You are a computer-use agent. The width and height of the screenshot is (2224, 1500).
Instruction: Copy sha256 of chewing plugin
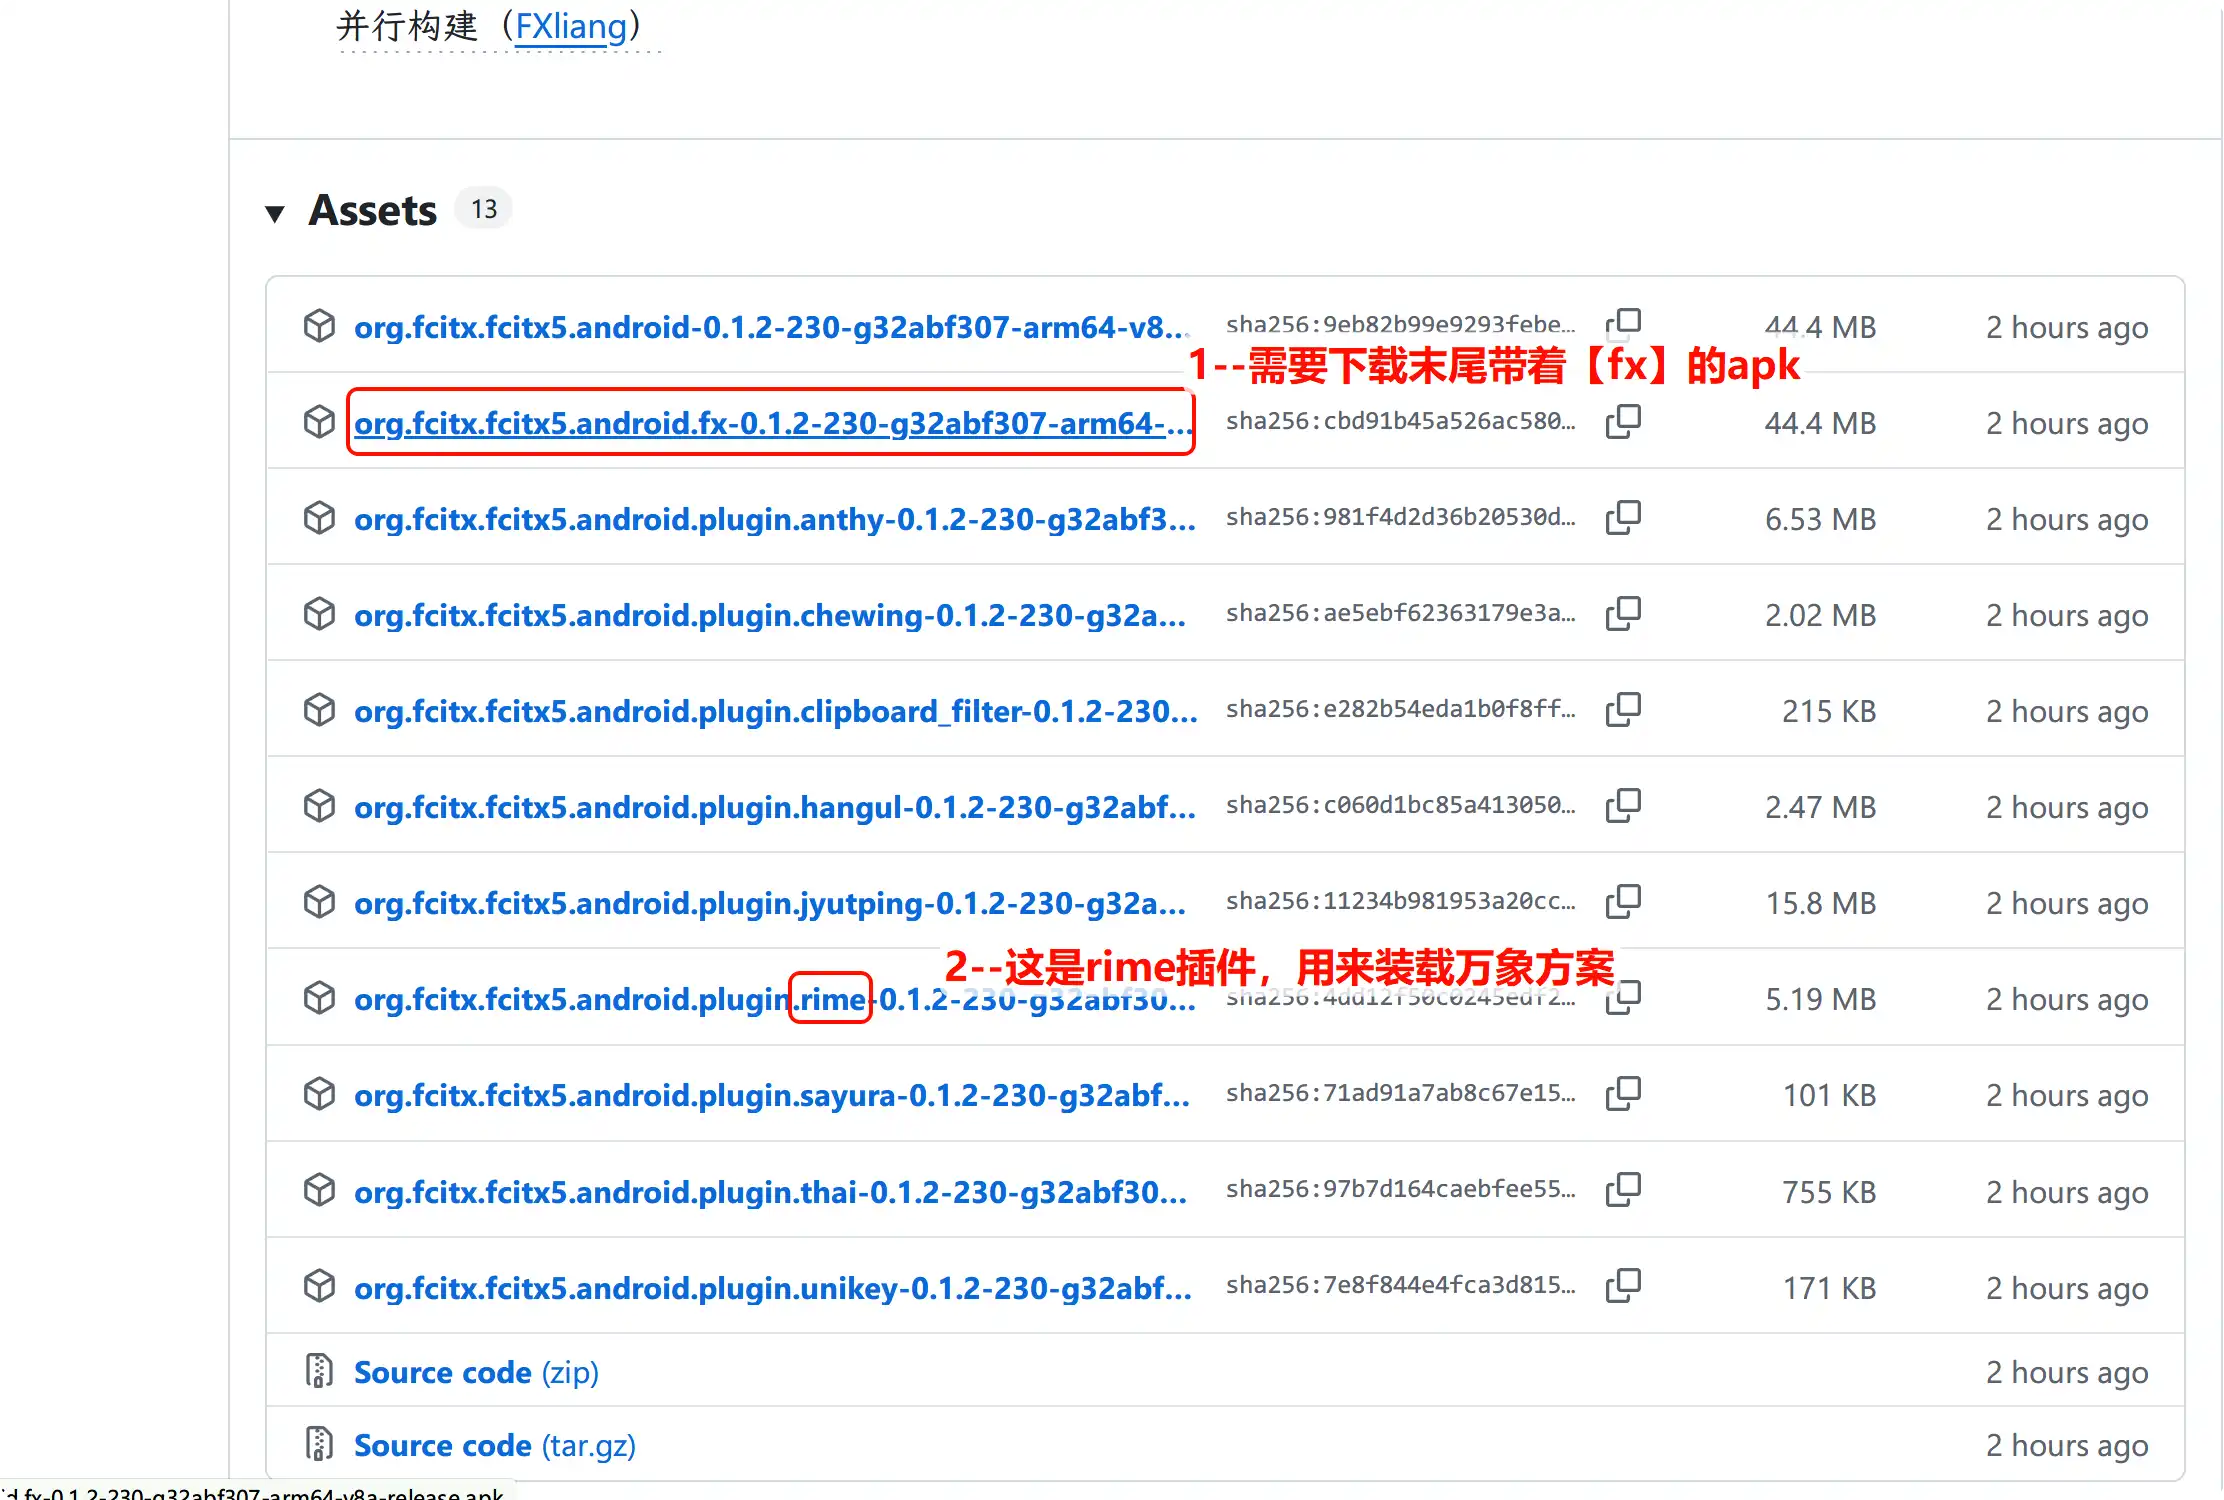point(1623,614)
